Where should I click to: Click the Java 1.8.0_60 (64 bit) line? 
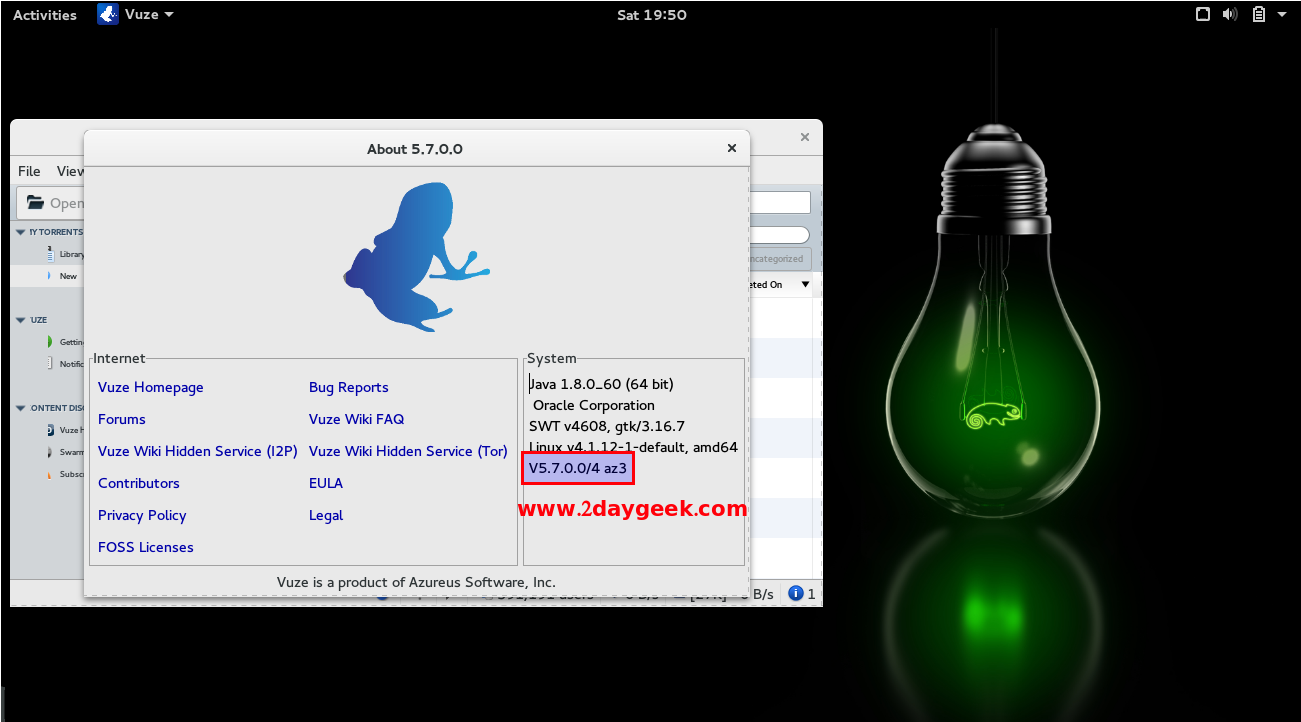601,384
